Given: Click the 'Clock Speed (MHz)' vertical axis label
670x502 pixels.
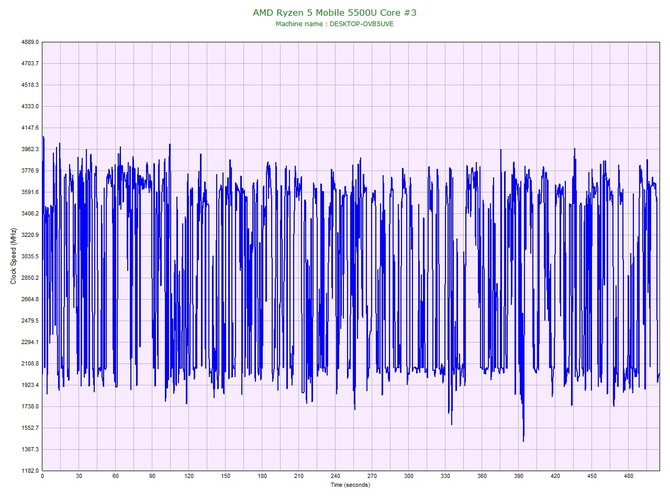Looking at the screenshot, I should (13, 256).
